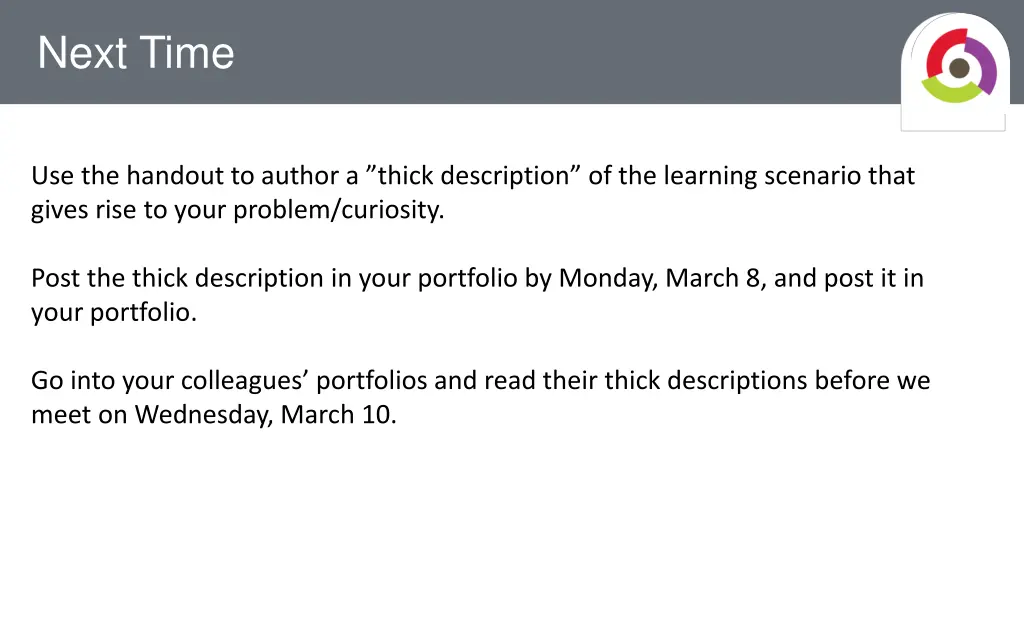The width and height of the screenshot is (1024, 640).
Task: Click the text "problem/curiosity."
Action: tap(338, 210)
